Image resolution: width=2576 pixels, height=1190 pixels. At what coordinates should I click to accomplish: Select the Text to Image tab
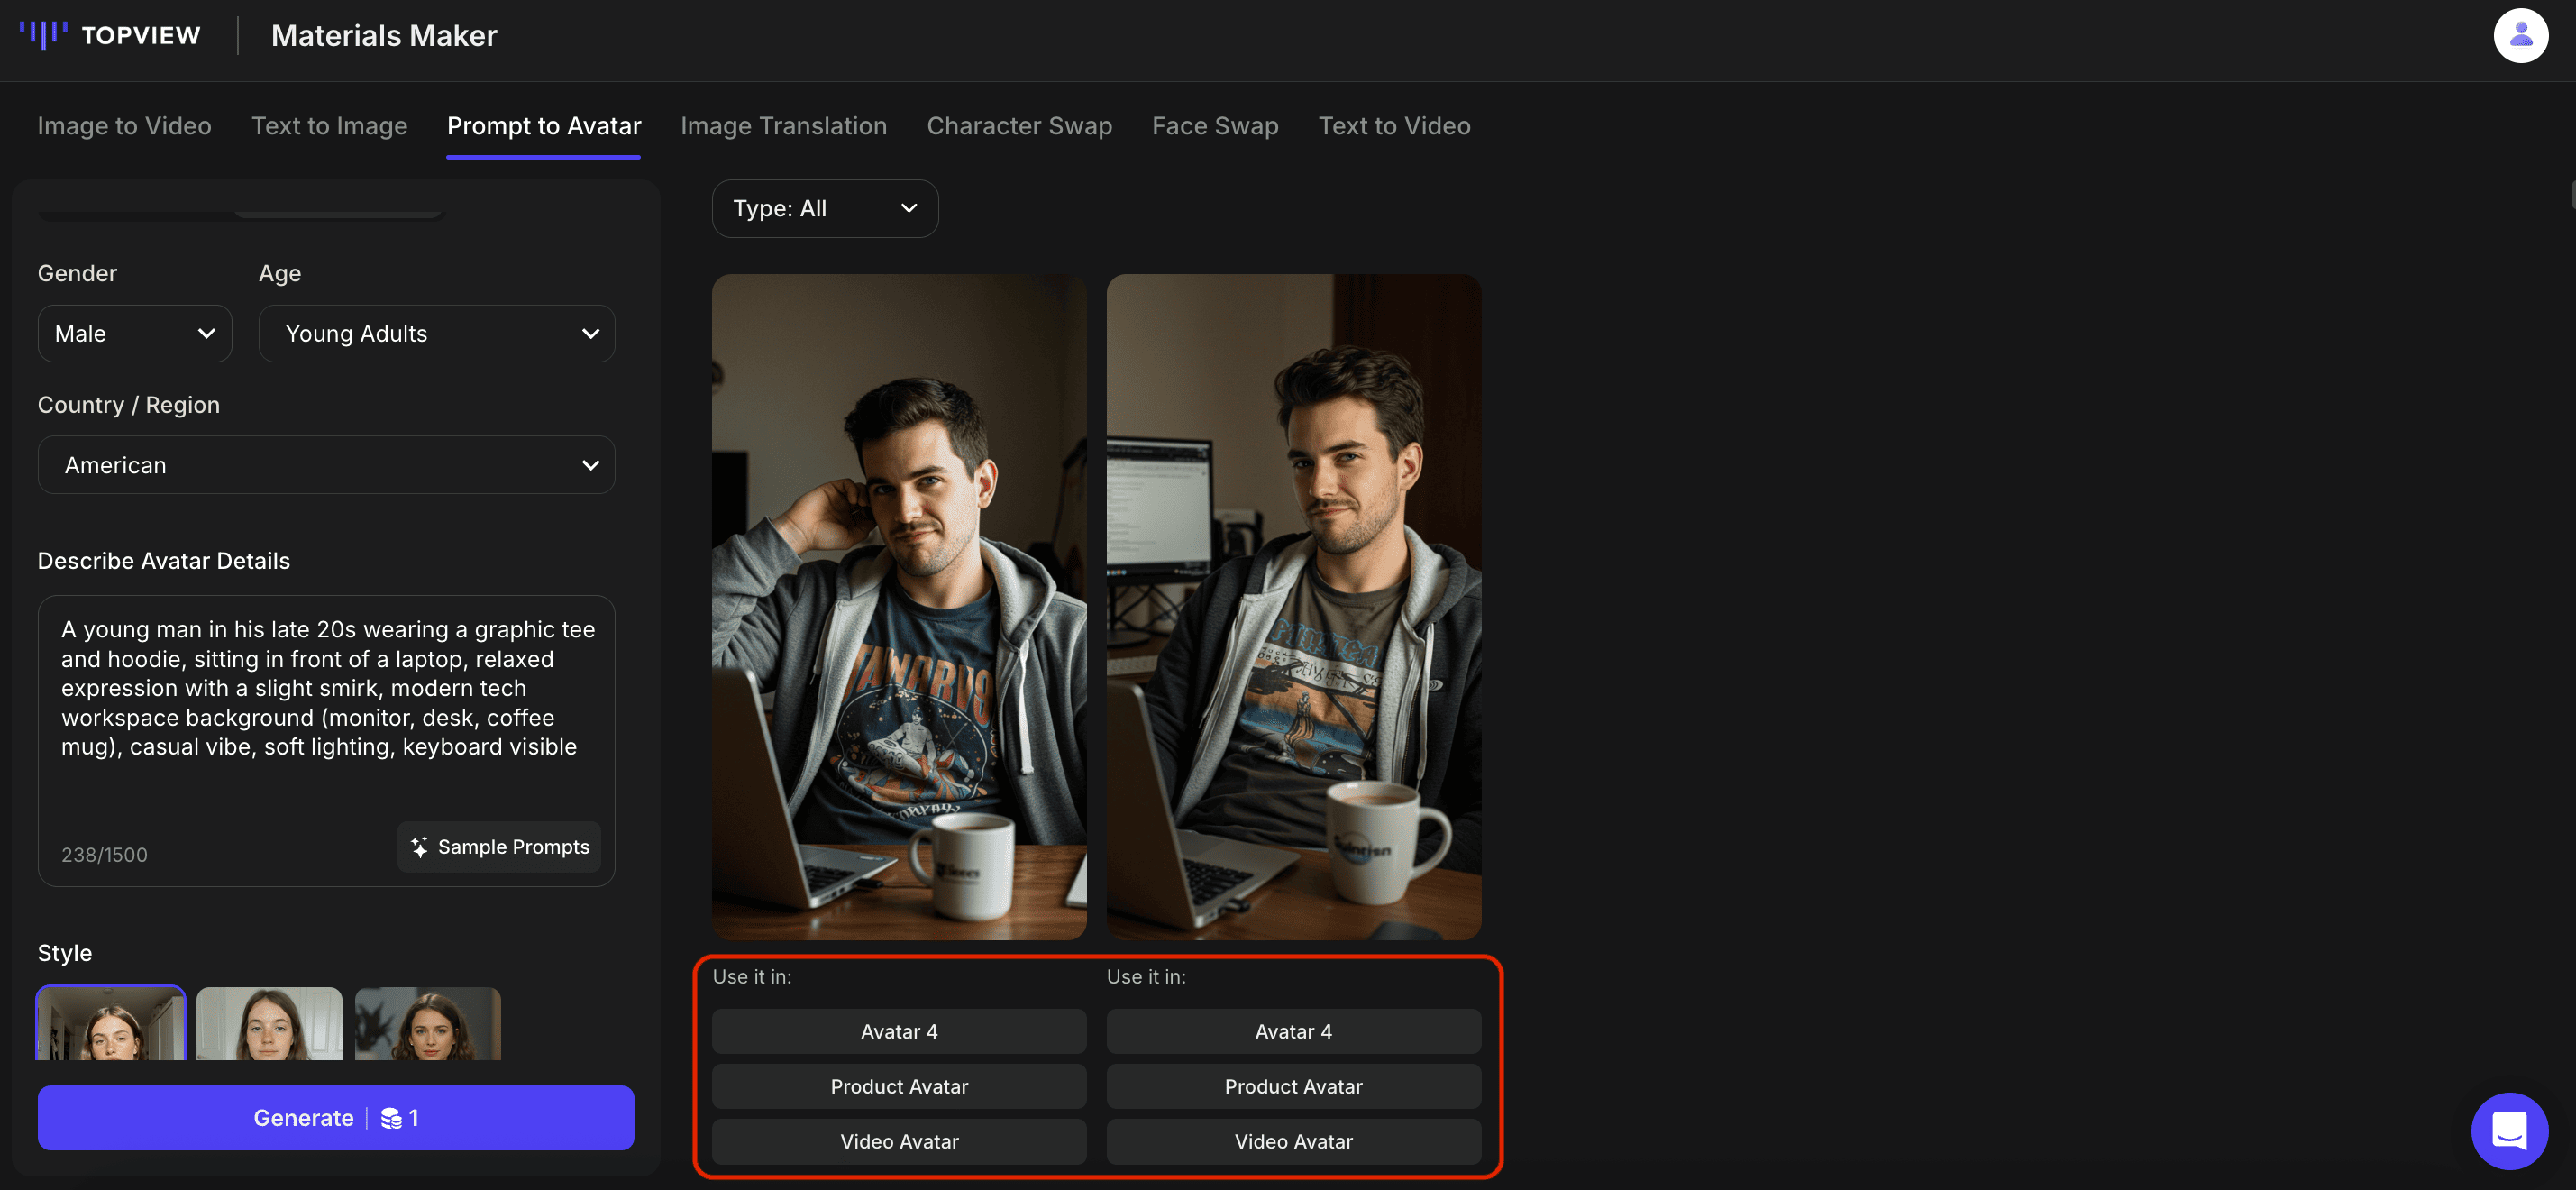point(330,126)
